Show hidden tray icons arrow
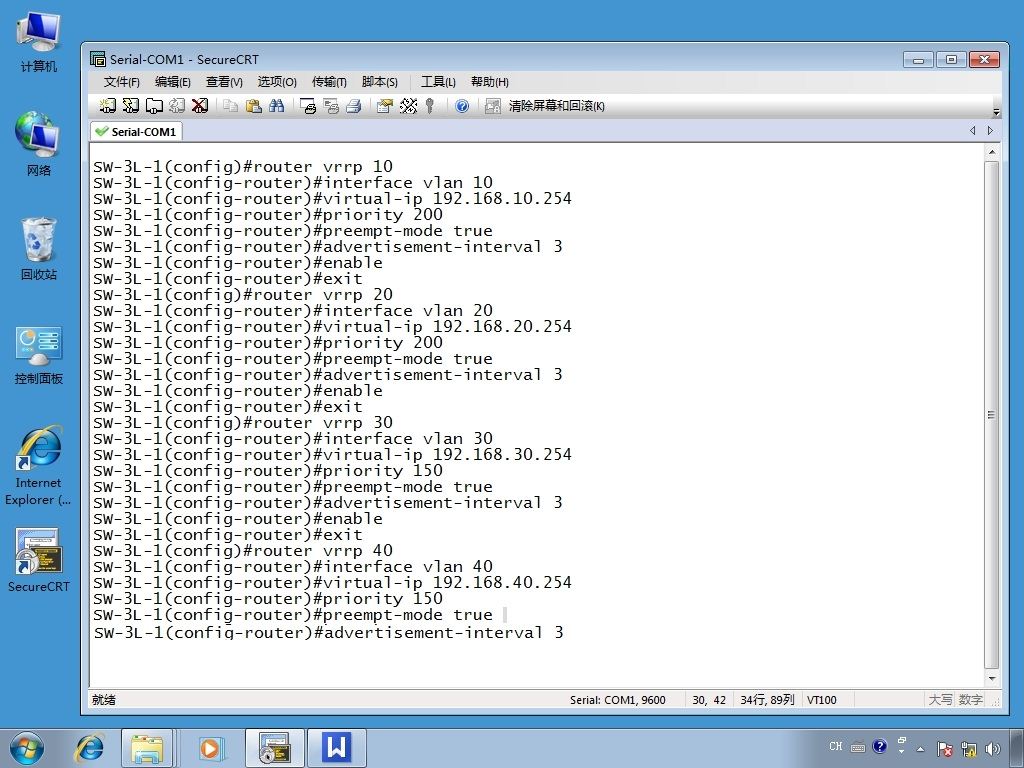 pos(921,749)
